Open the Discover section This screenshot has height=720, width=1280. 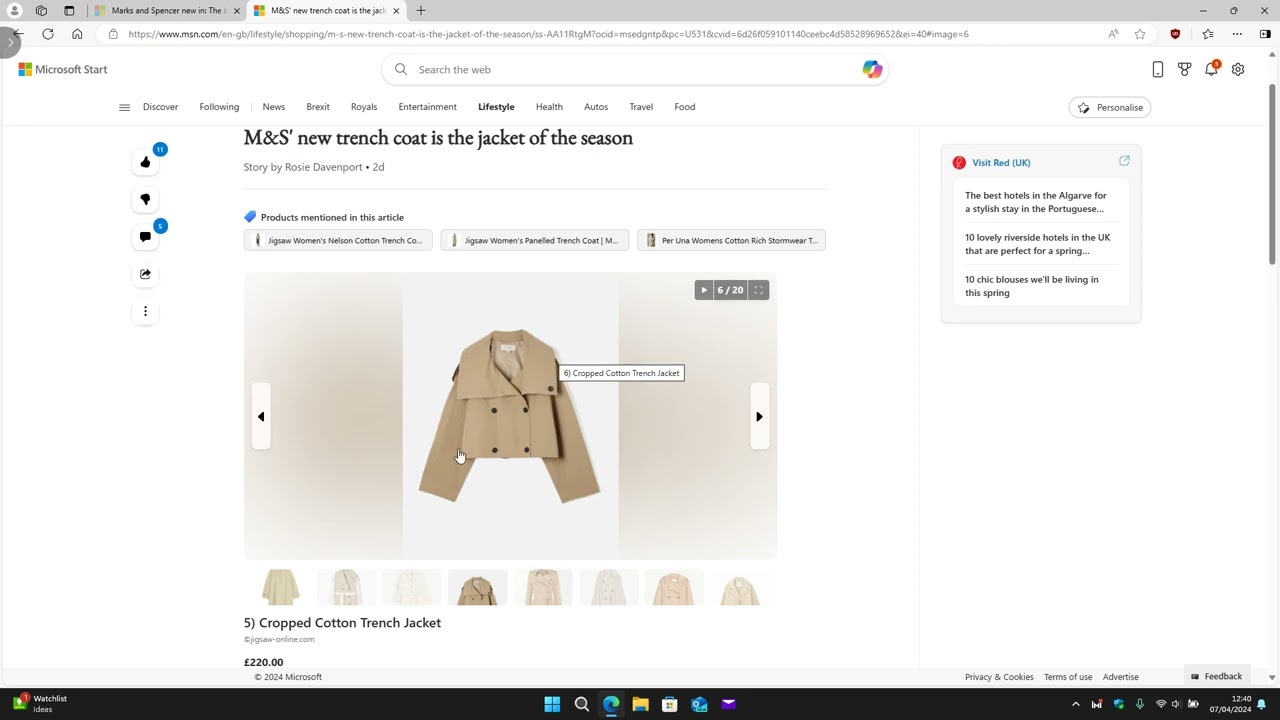click(x=160, y=107)
